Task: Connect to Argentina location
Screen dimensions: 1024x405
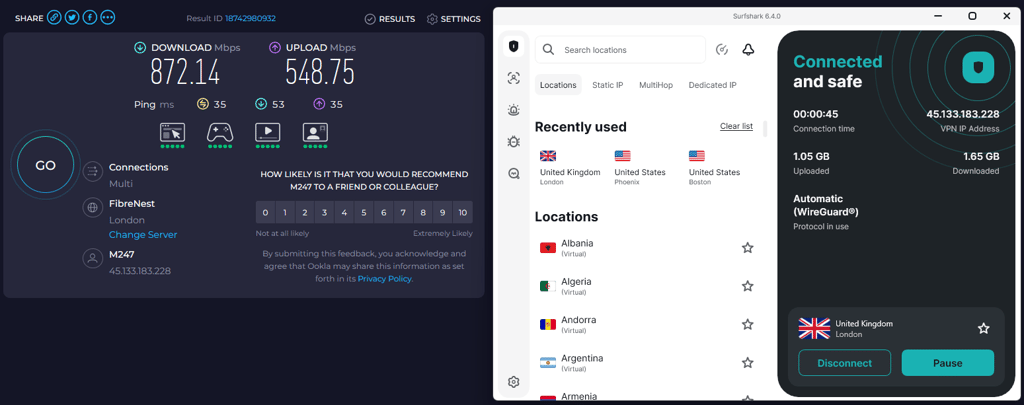Action: pos(647,363)
